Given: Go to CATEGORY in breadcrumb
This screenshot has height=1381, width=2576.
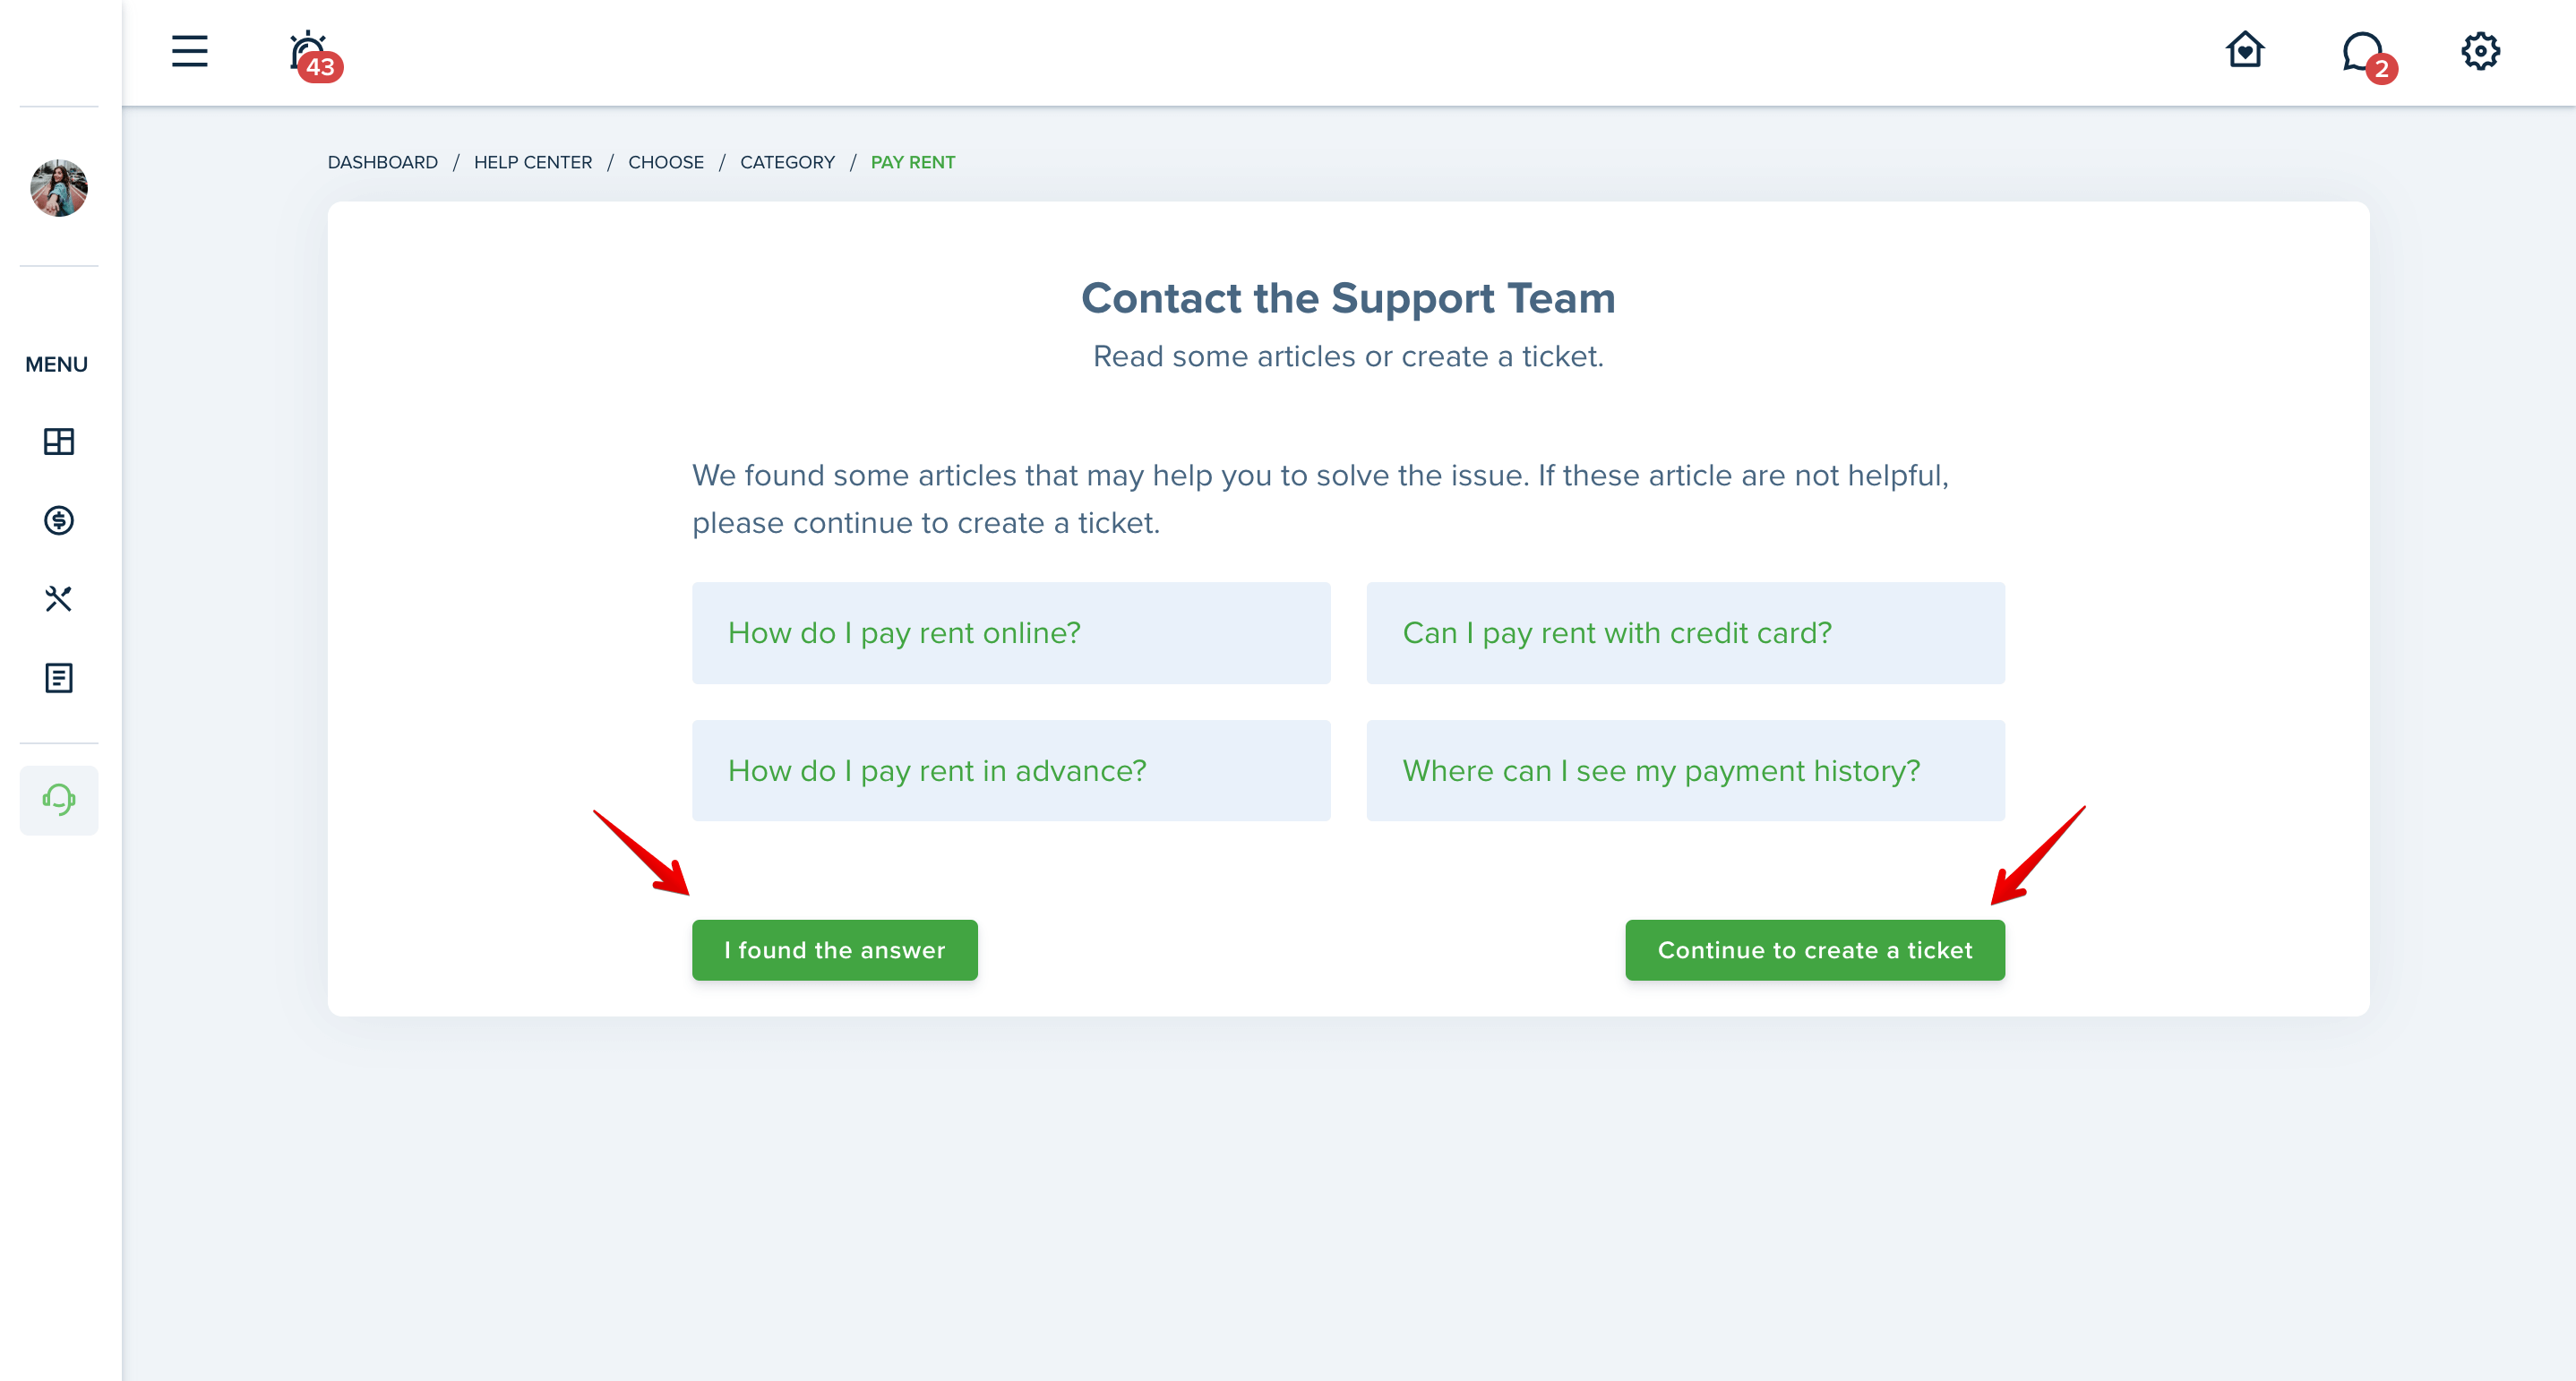Looking at the screenshot, I should 787,162.
